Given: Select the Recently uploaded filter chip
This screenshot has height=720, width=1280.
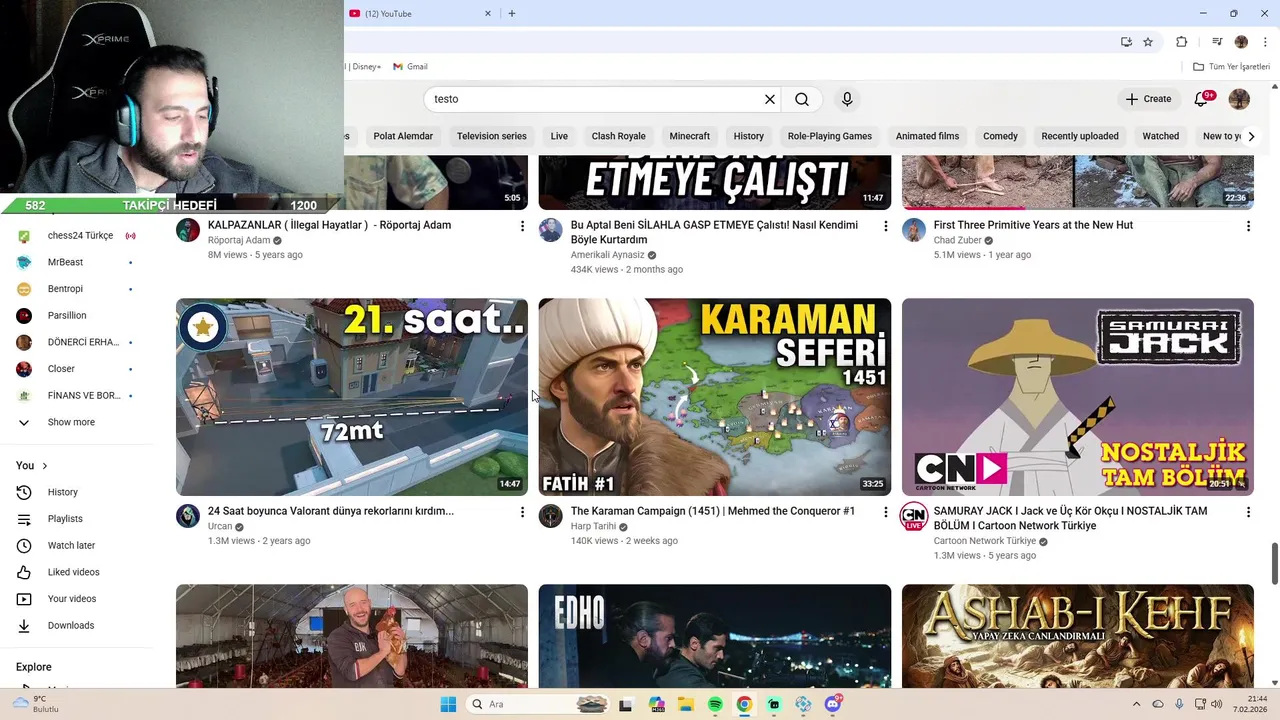Looking at the screenshot, I should pyautogui.click(x=1080, y=136).
